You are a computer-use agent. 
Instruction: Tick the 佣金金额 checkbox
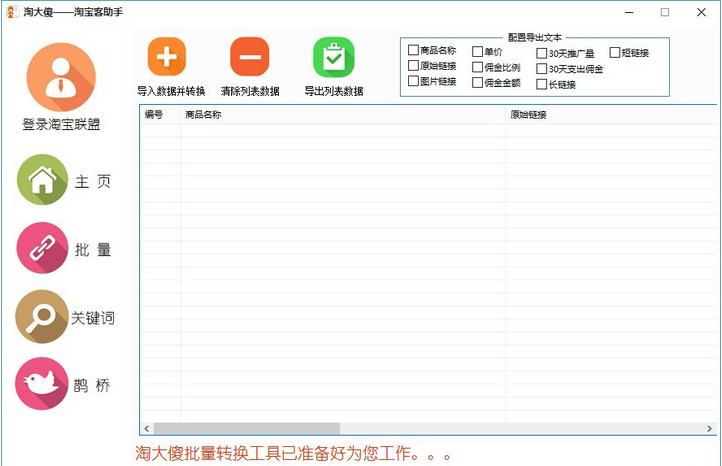click(477, 82)
